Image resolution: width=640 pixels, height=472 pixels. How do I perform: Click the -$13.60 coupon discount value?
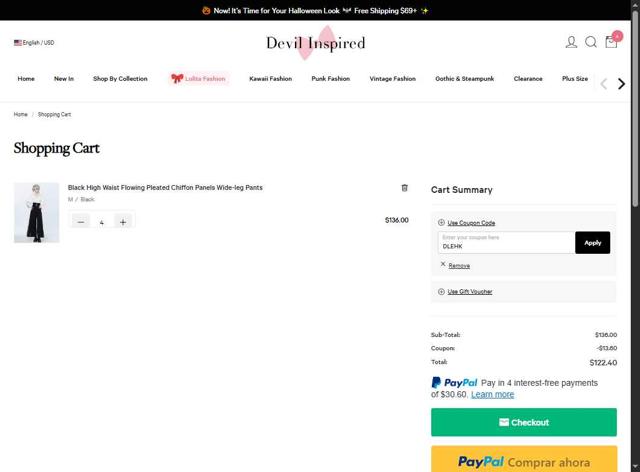point(607,348)
